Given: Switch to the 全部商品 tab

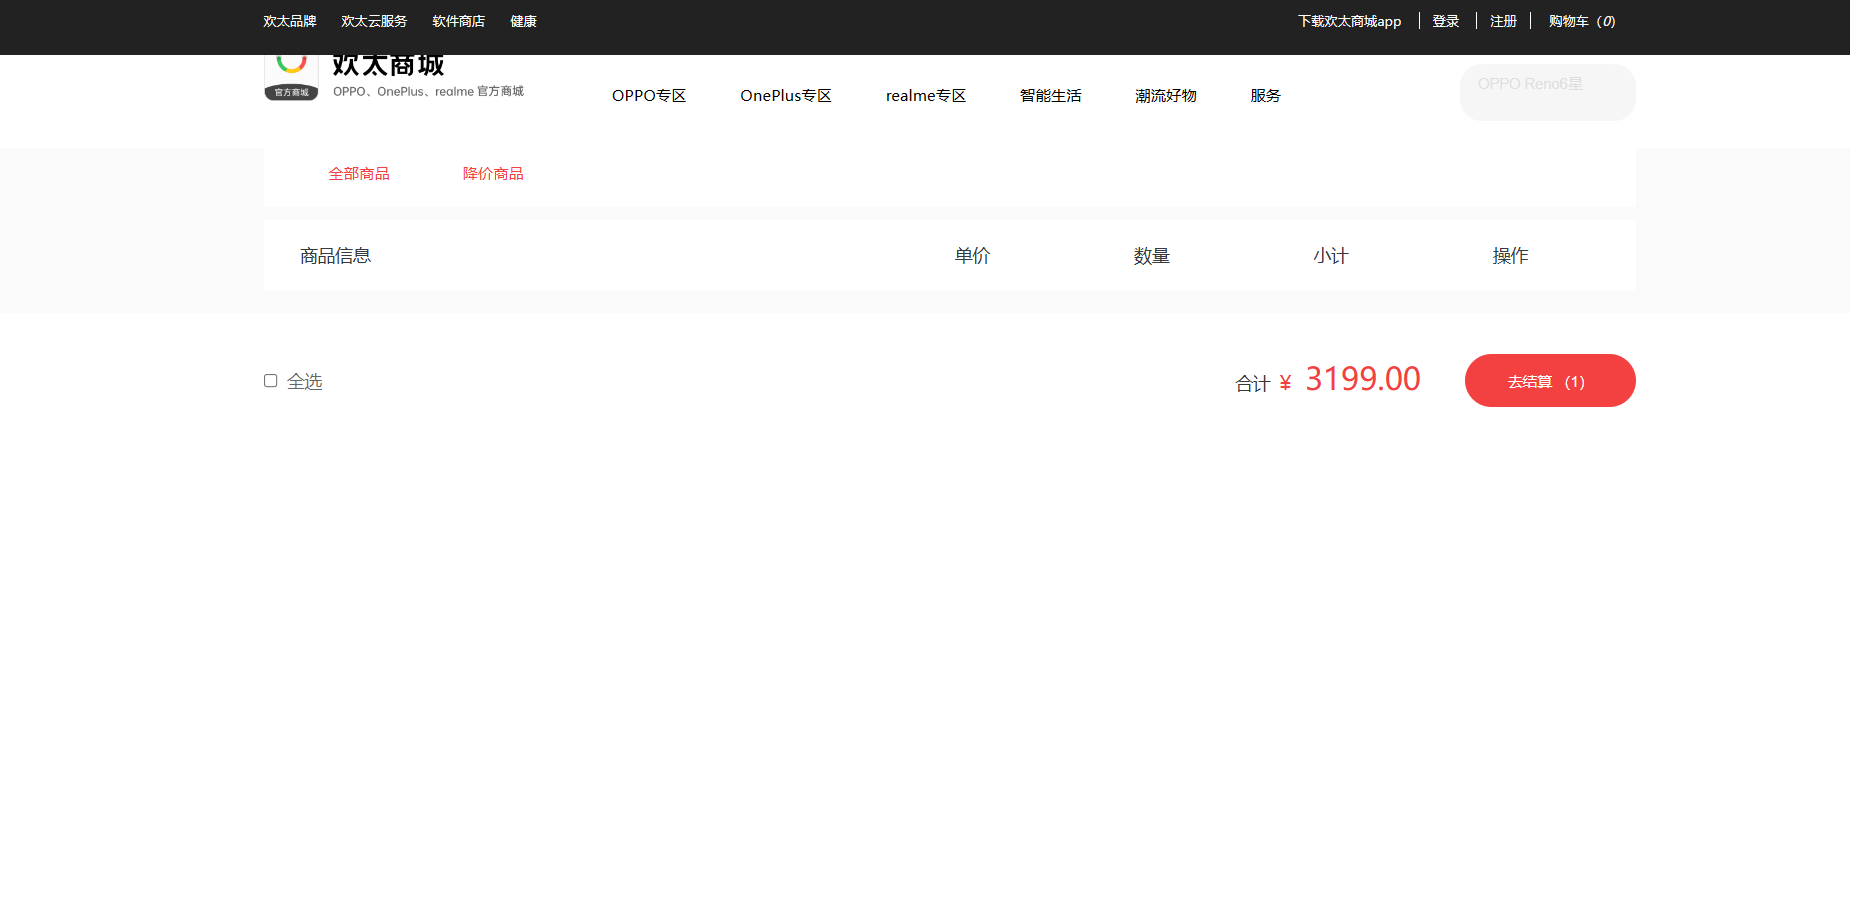Looking at the screenshot, I should [x=359, y=174].
